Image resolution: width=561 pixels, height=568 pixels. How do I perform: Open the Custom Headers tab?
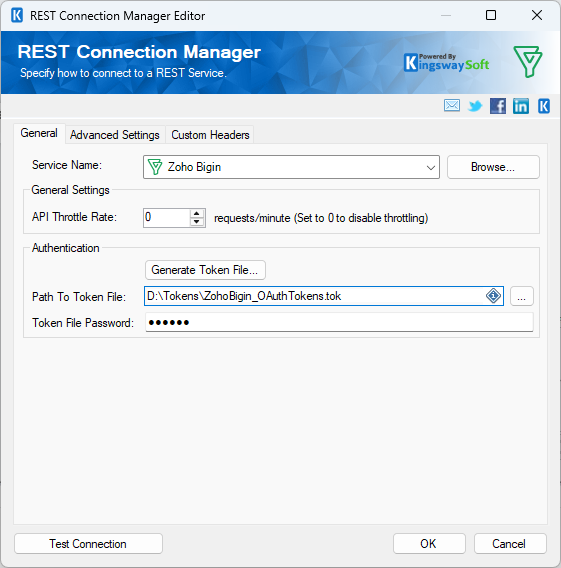click(x=210, y=135)
